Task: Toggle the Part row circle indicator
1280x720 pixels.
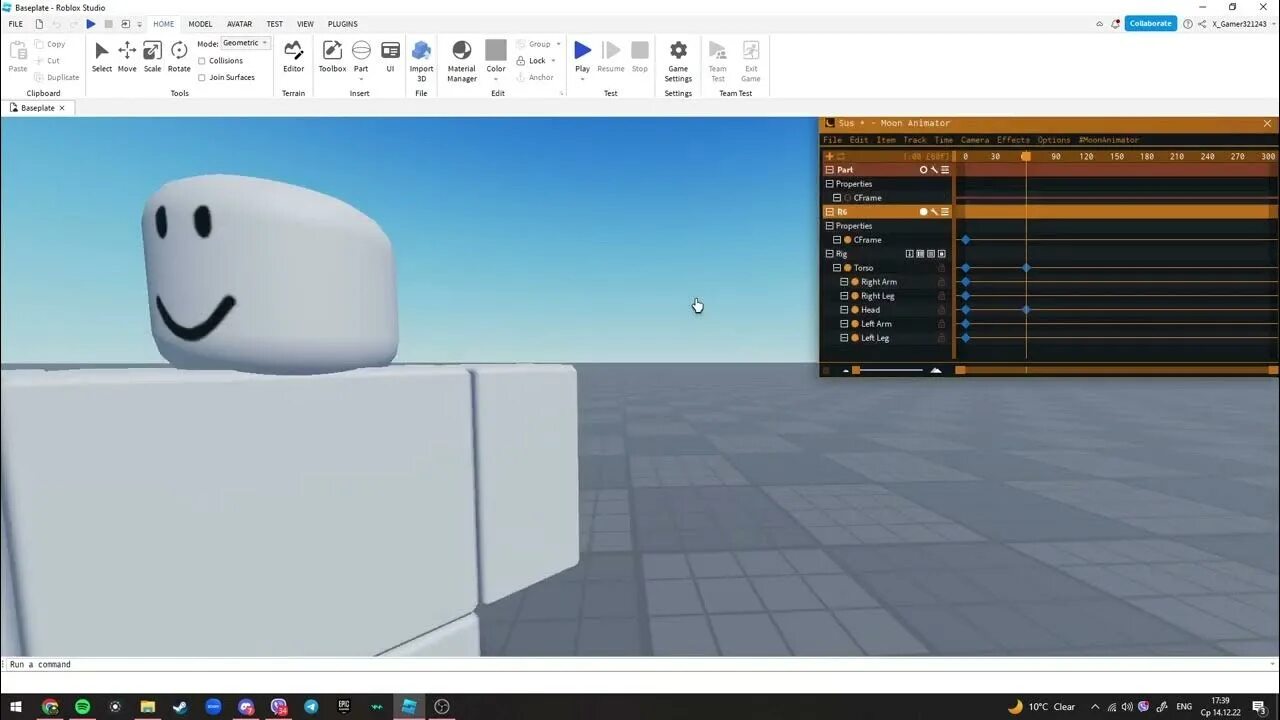Action: [924, 170]
